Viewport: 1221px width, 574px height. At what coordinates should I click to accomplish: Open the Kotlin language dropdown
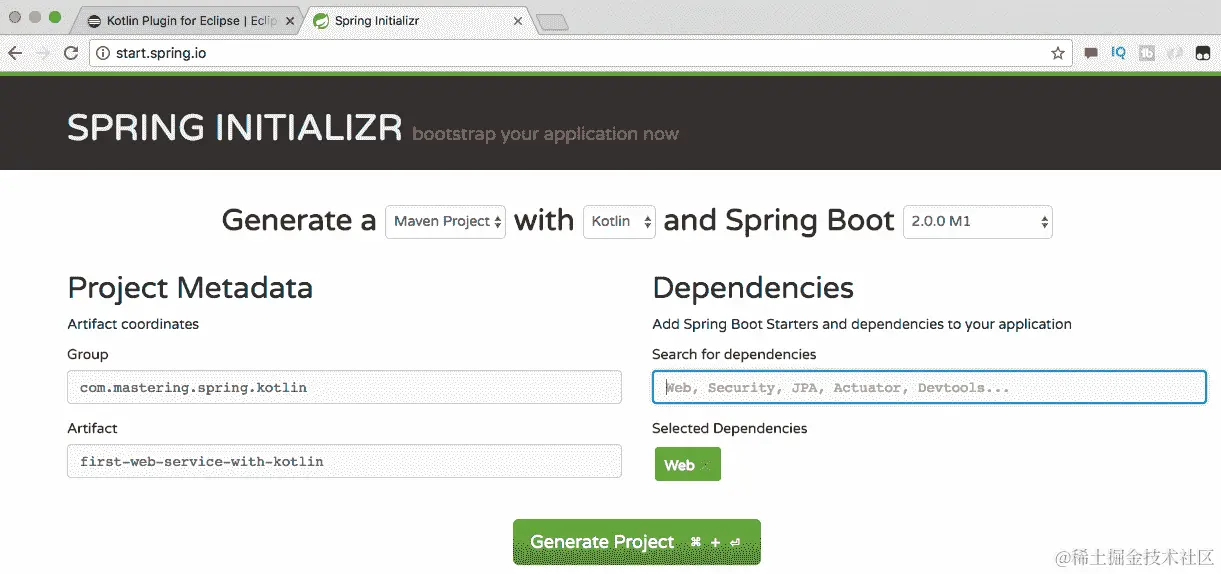(619, 221)
